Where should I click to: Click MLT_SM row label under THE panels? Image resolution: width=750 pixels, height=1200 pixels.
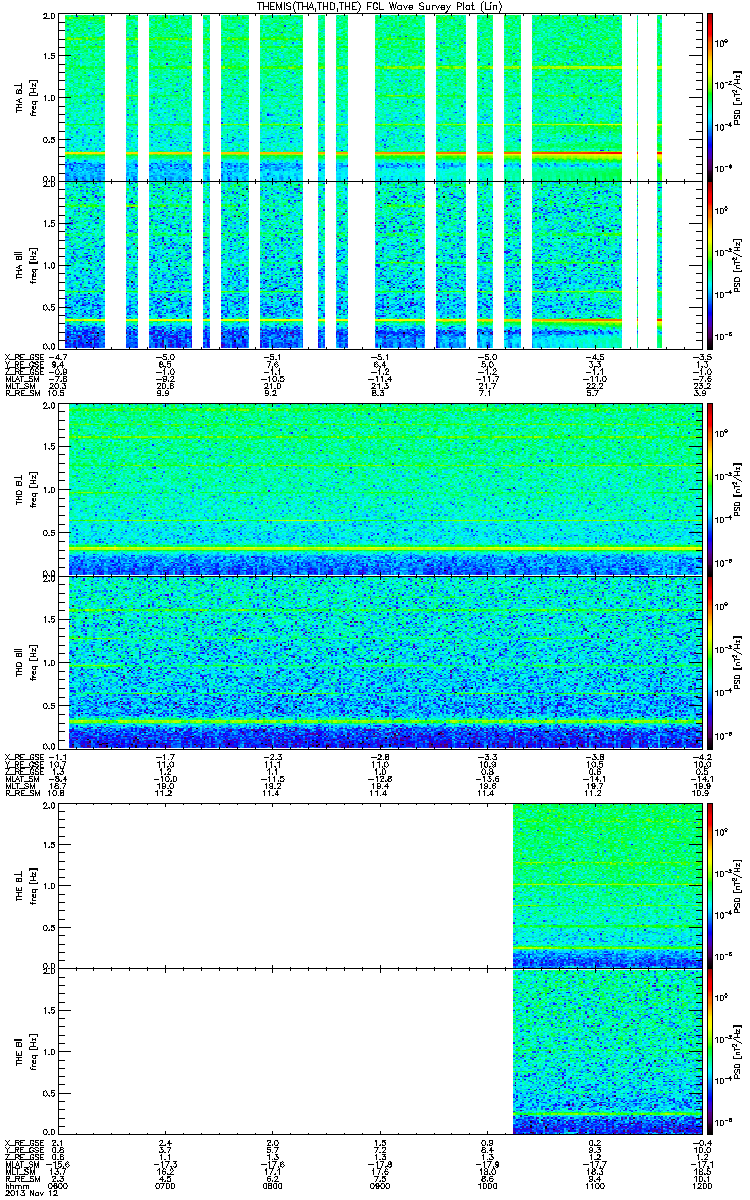point(18,1173)
